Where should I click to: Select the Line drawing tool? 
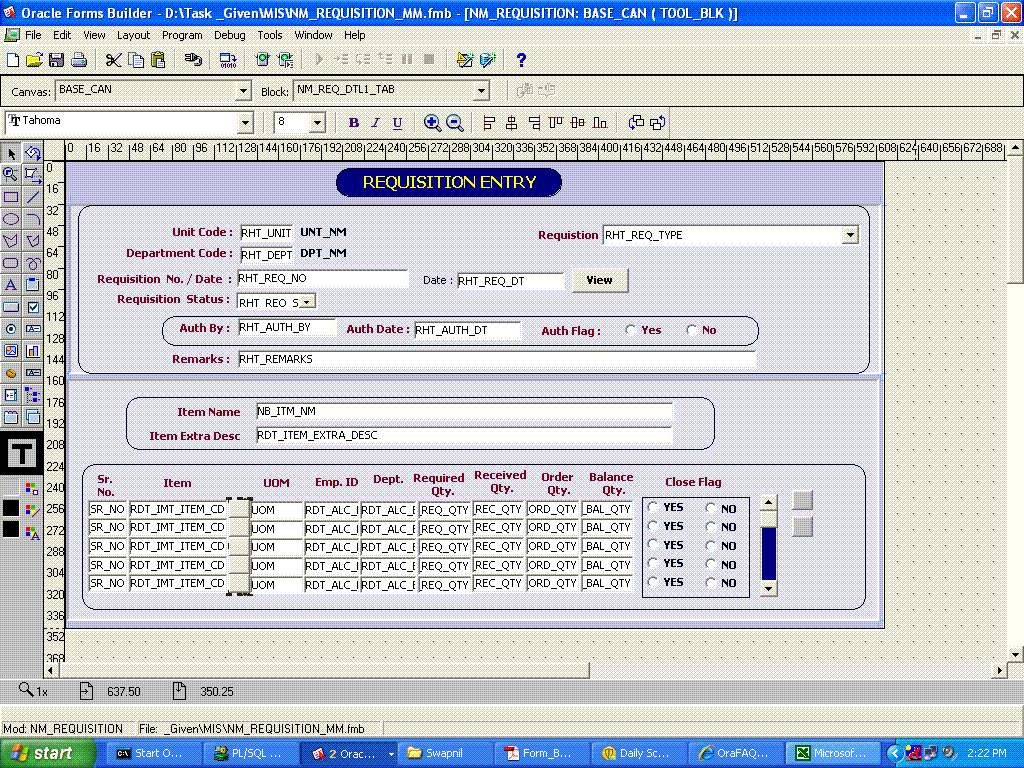tap(33, 197)
